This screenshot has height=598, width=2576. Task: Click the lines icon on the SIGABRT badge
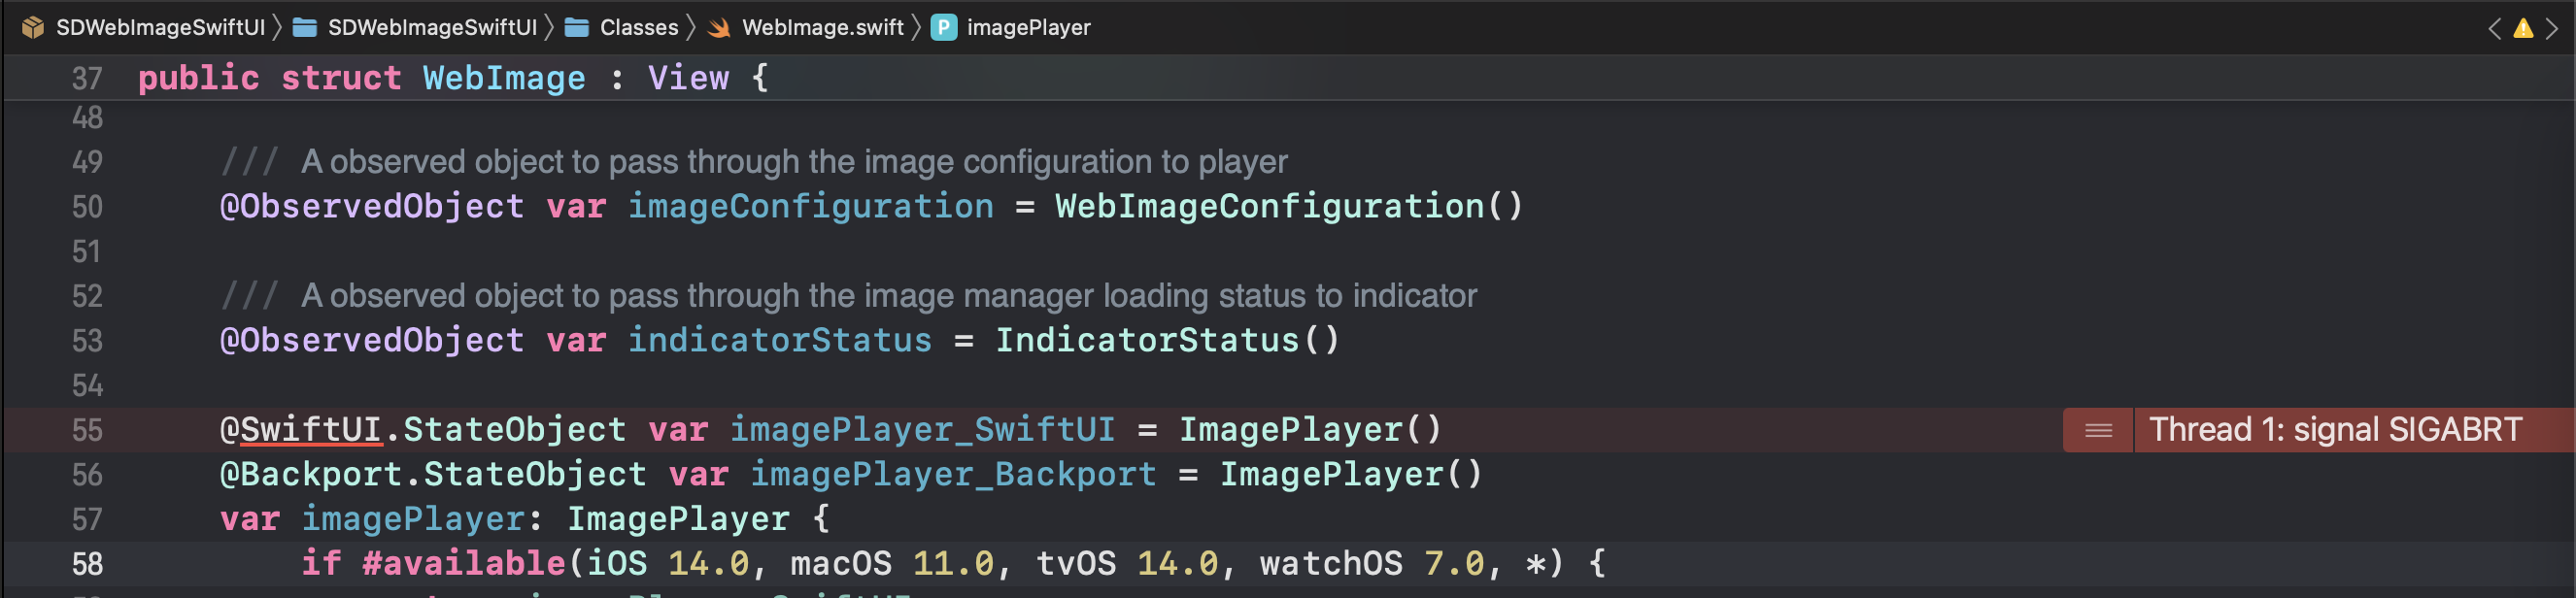(2097, 430)
